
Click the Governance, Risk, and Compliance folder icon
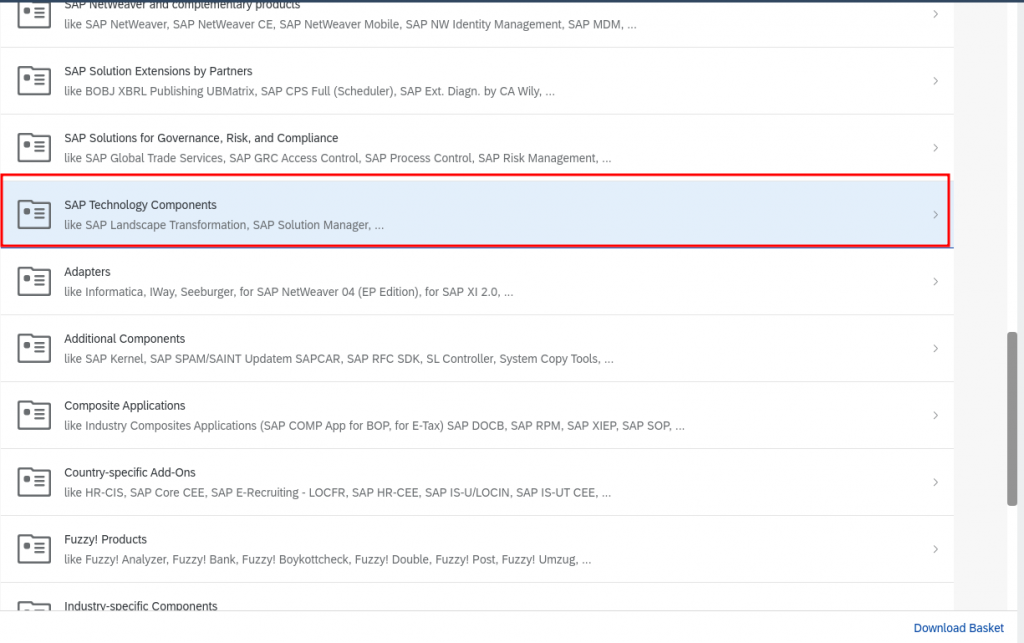[x=34, y=147]
